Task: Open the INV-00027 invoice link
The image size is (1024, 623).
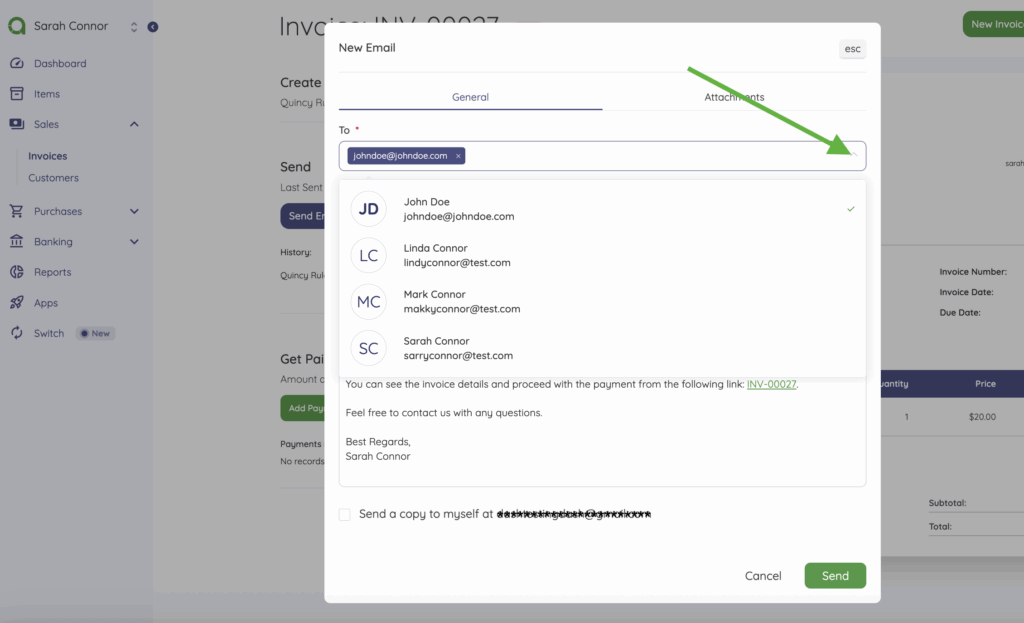Action: tap(771, 384)
